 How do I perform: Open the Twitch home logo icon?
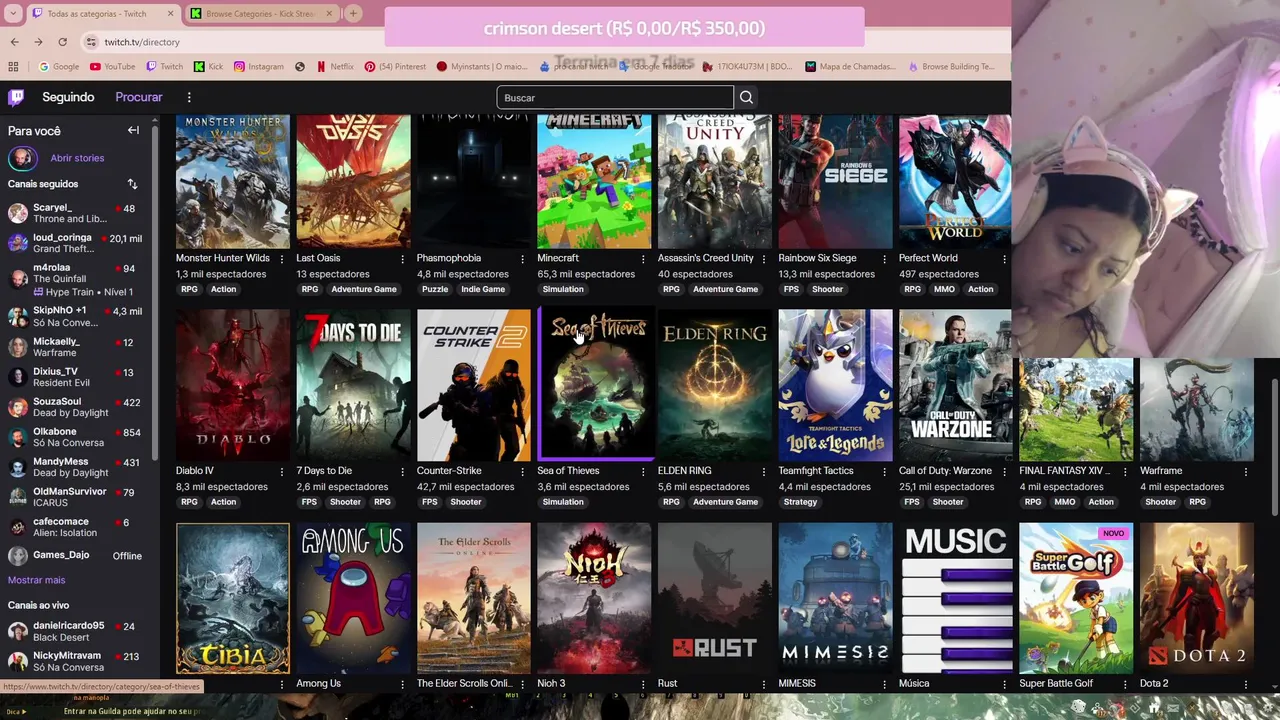click(16, 97)
